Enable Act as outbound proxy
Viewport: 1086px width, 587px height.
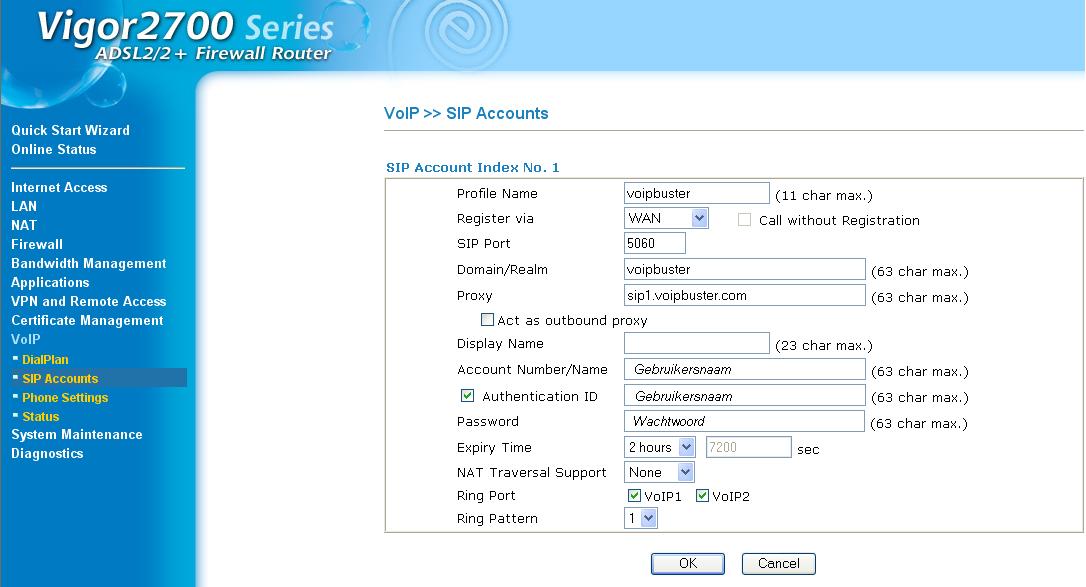[x=488, y=320]
